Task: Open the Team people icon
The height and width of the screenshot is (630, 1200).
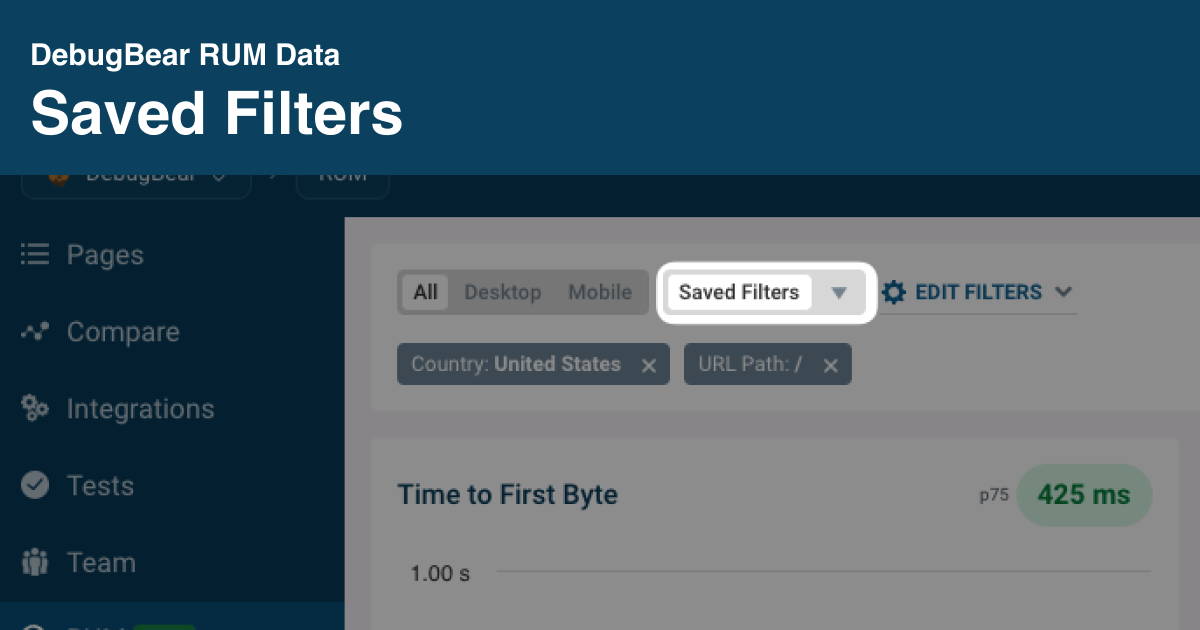Action: pyautogui.click(x=35, y=562)
